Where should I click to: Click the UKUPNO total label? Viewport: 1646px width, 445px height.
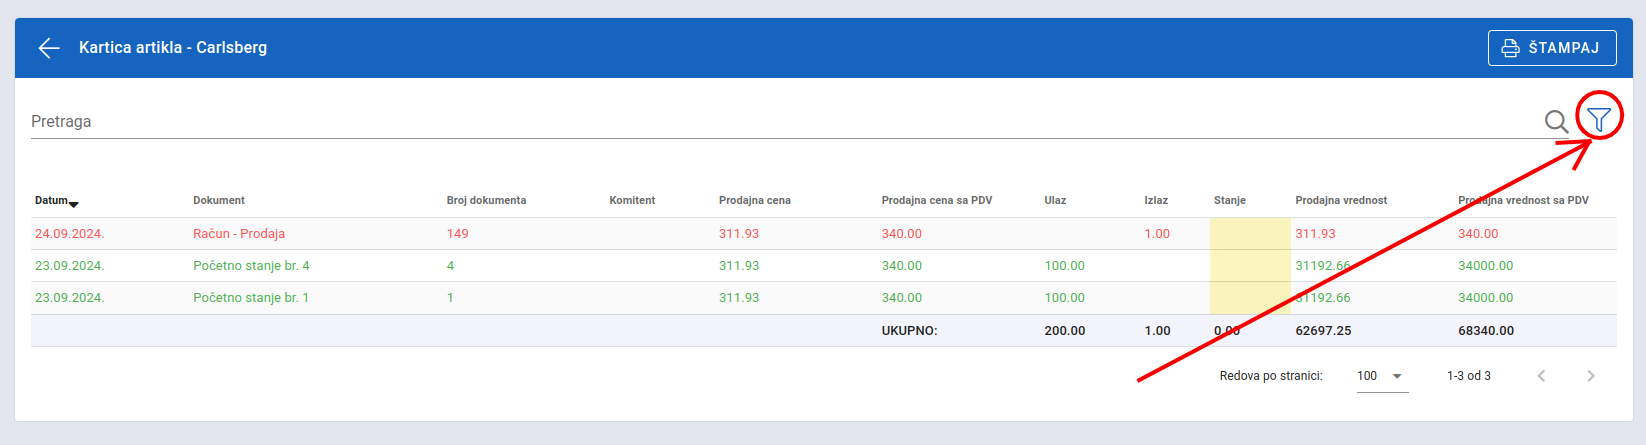(909, 330)
